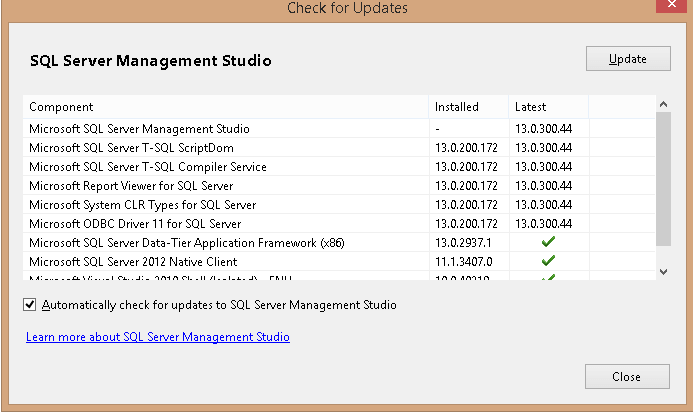The height and width of the screenshot is (412, 693).
Task: Click the vertical scrollbar thumb in the list
Action: coord(663,179)
